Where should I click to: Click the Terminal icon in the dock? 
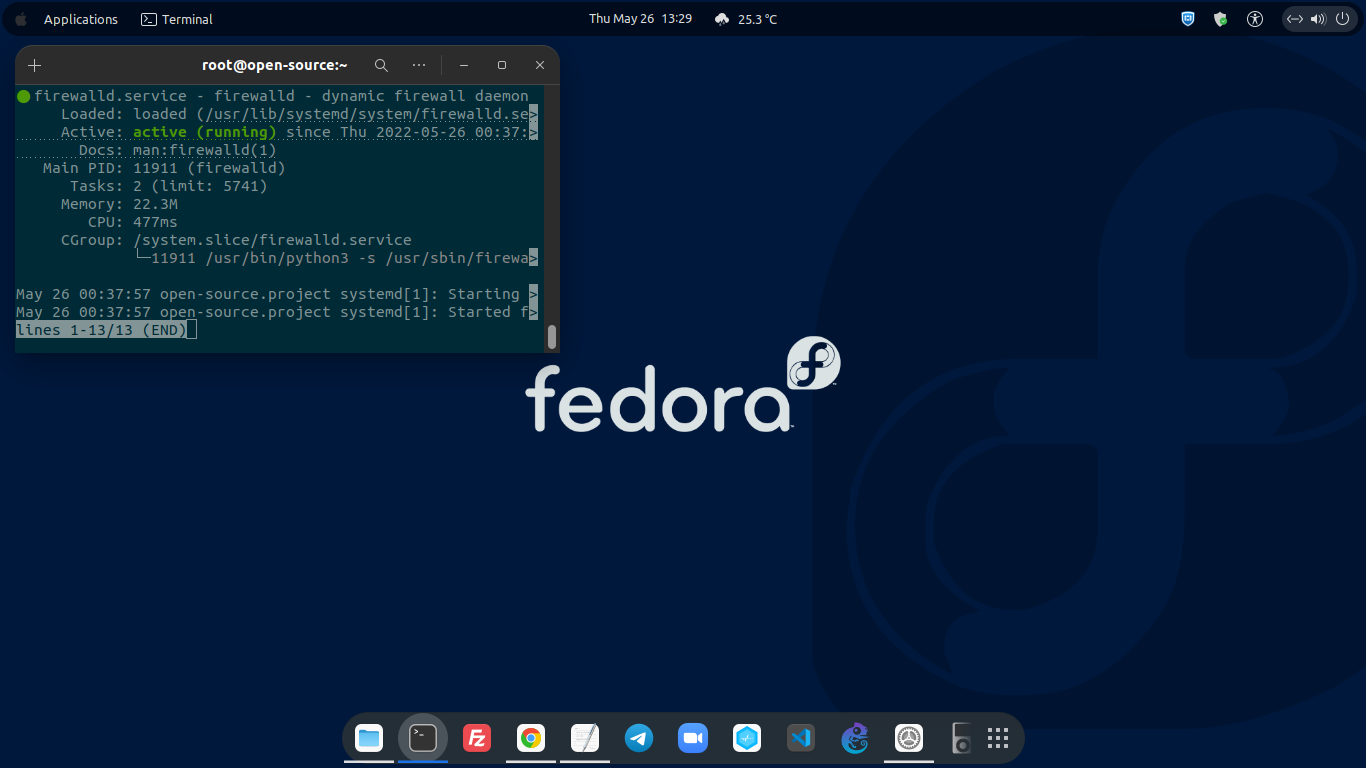click(x=423, y=739)
